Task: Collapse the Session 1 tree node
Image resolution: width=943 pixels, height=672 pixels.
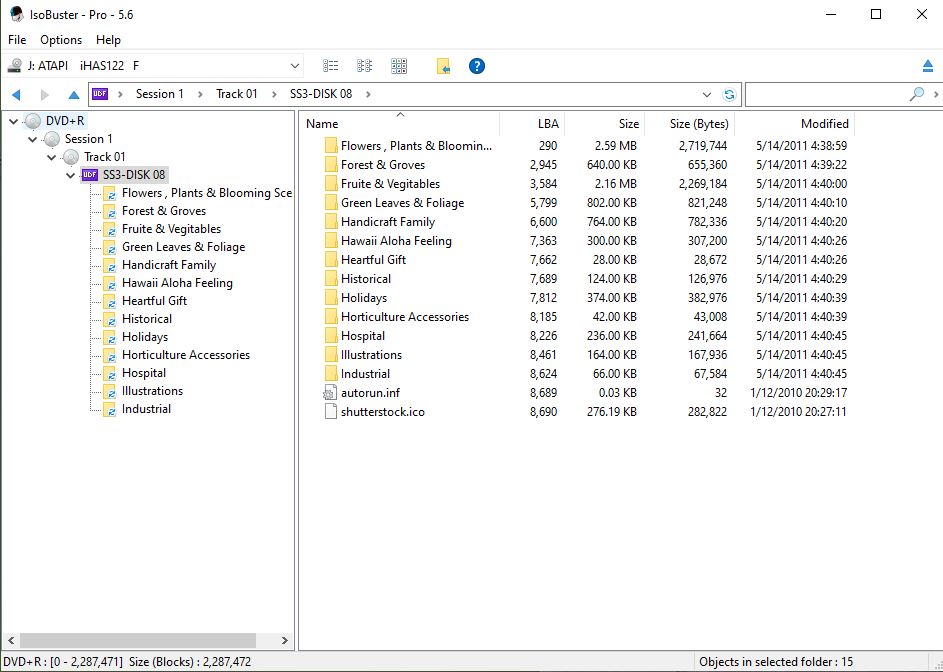Action: coord(32,139)
